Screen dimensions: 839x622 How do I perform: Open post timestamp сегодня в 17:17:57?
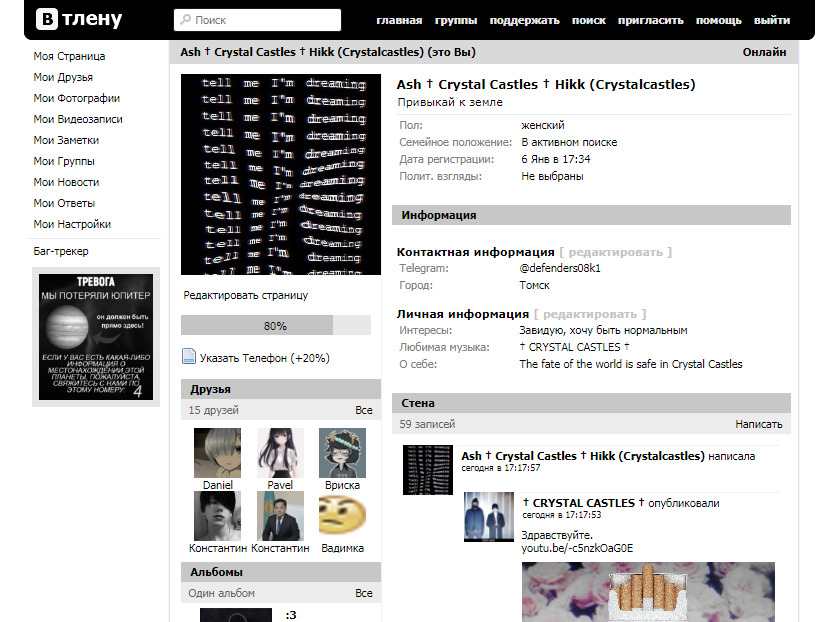tap(501, 468)
